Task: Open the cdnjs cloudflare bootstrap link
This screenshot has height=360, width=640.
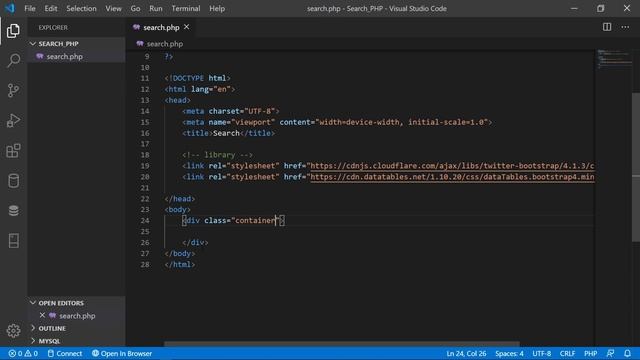Action: (452, 166)
